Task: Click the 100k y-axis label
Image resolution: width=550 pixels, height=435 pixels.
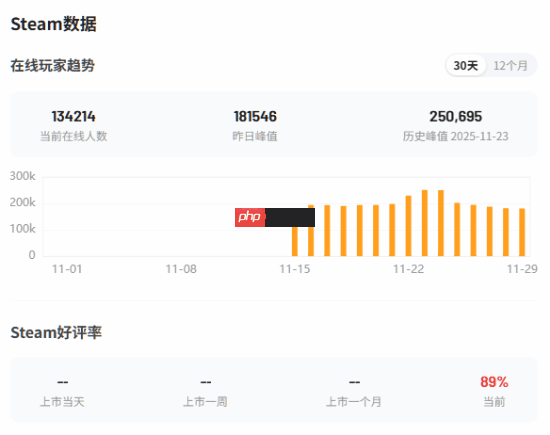Action: [22, 229]
